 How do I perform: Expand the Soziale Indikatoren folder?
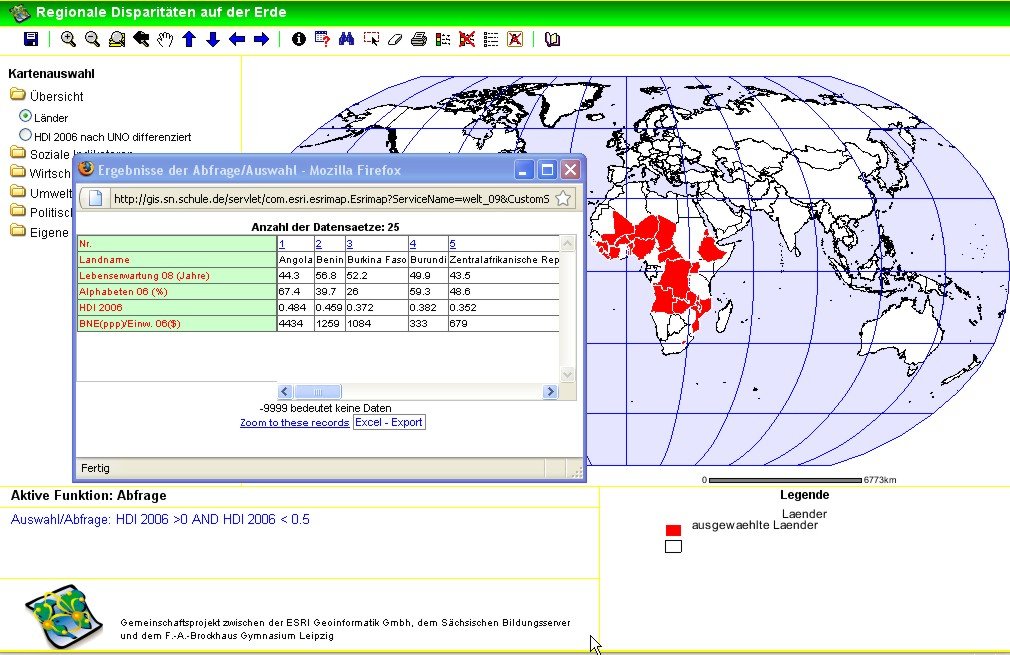pyautogui.click(x=17, y=153)
